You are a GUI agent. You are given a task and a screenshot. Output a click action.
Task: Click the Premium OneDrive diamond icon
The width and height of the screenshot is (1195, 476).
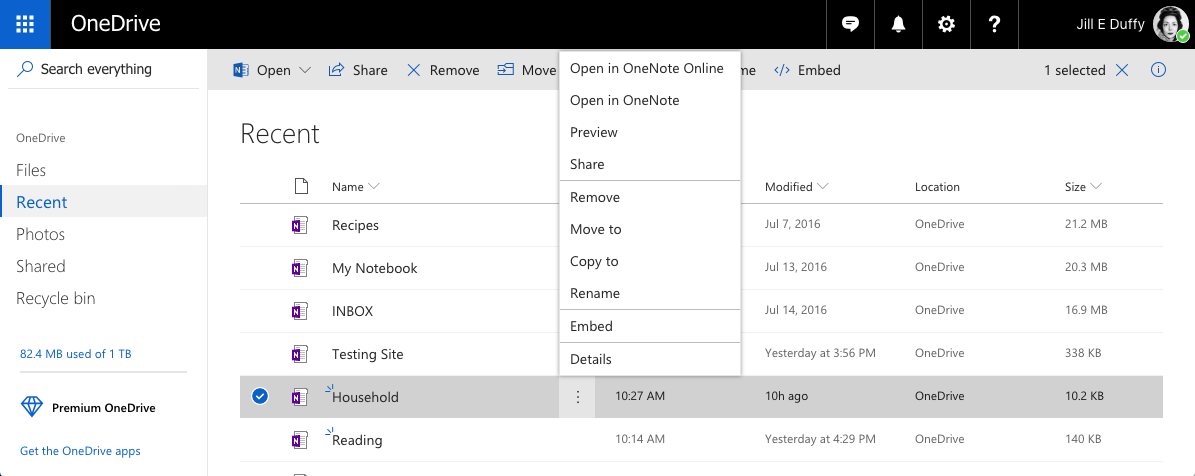[x=32, y=407]
